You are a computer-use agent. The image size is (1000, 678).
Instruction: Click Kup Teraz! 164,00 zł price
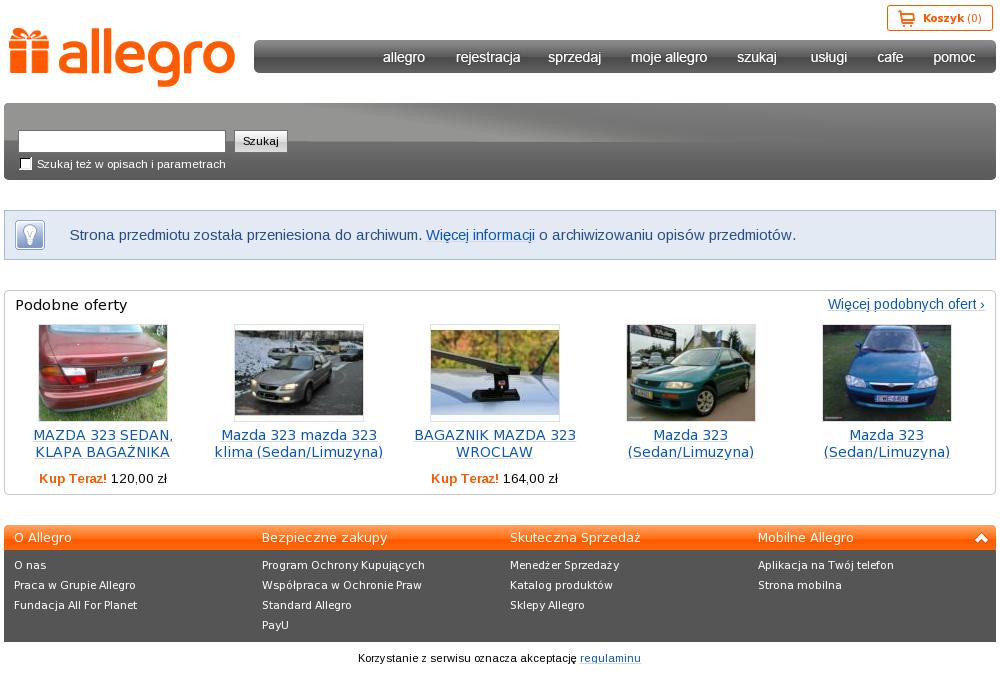(x=495, y=478)
